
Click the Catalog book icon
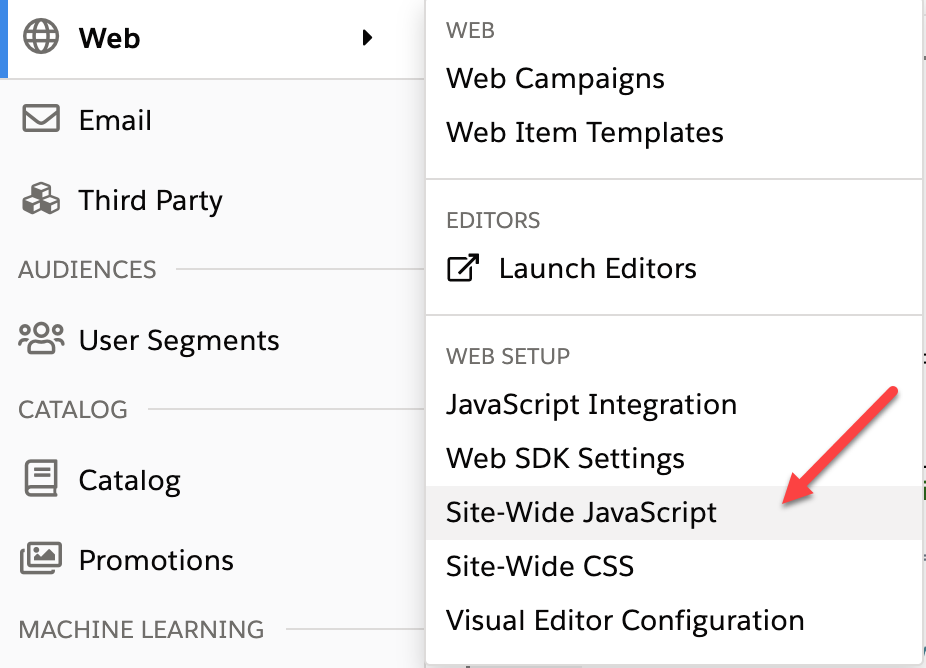point(41,478)
